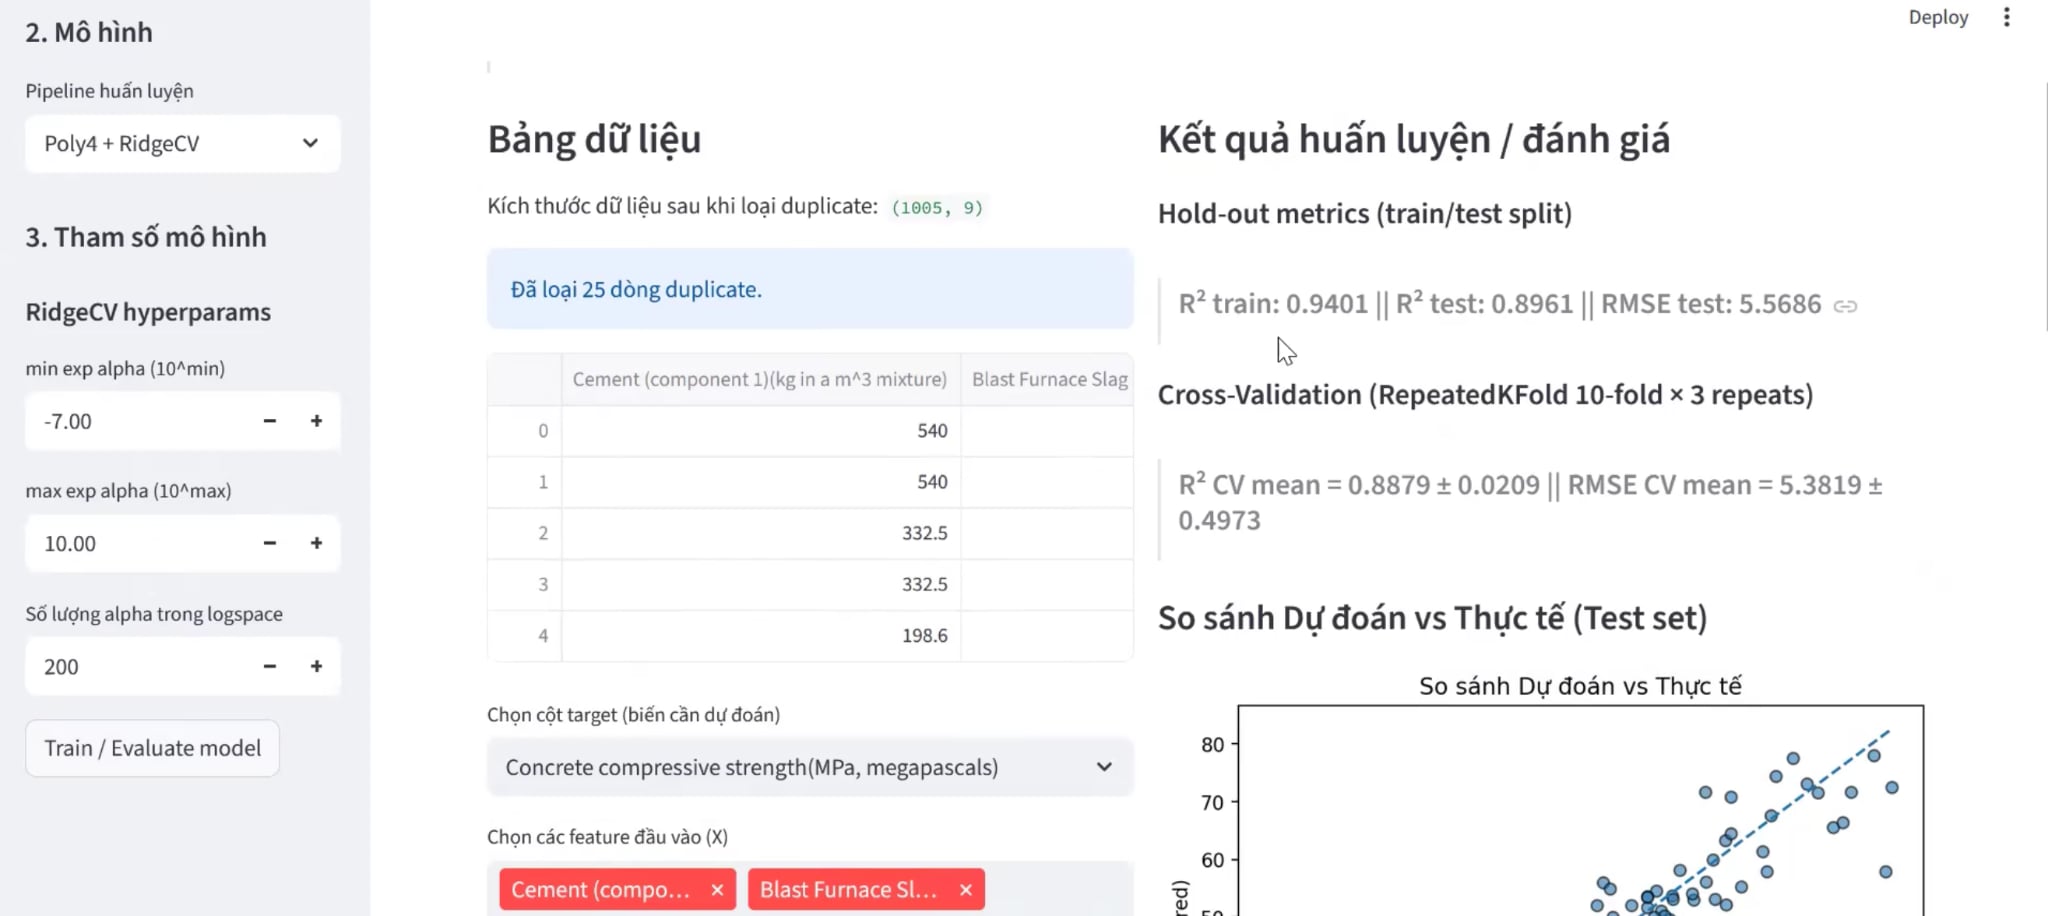Open the Pipeline huấn luyện dropdown

click(182, 144)
